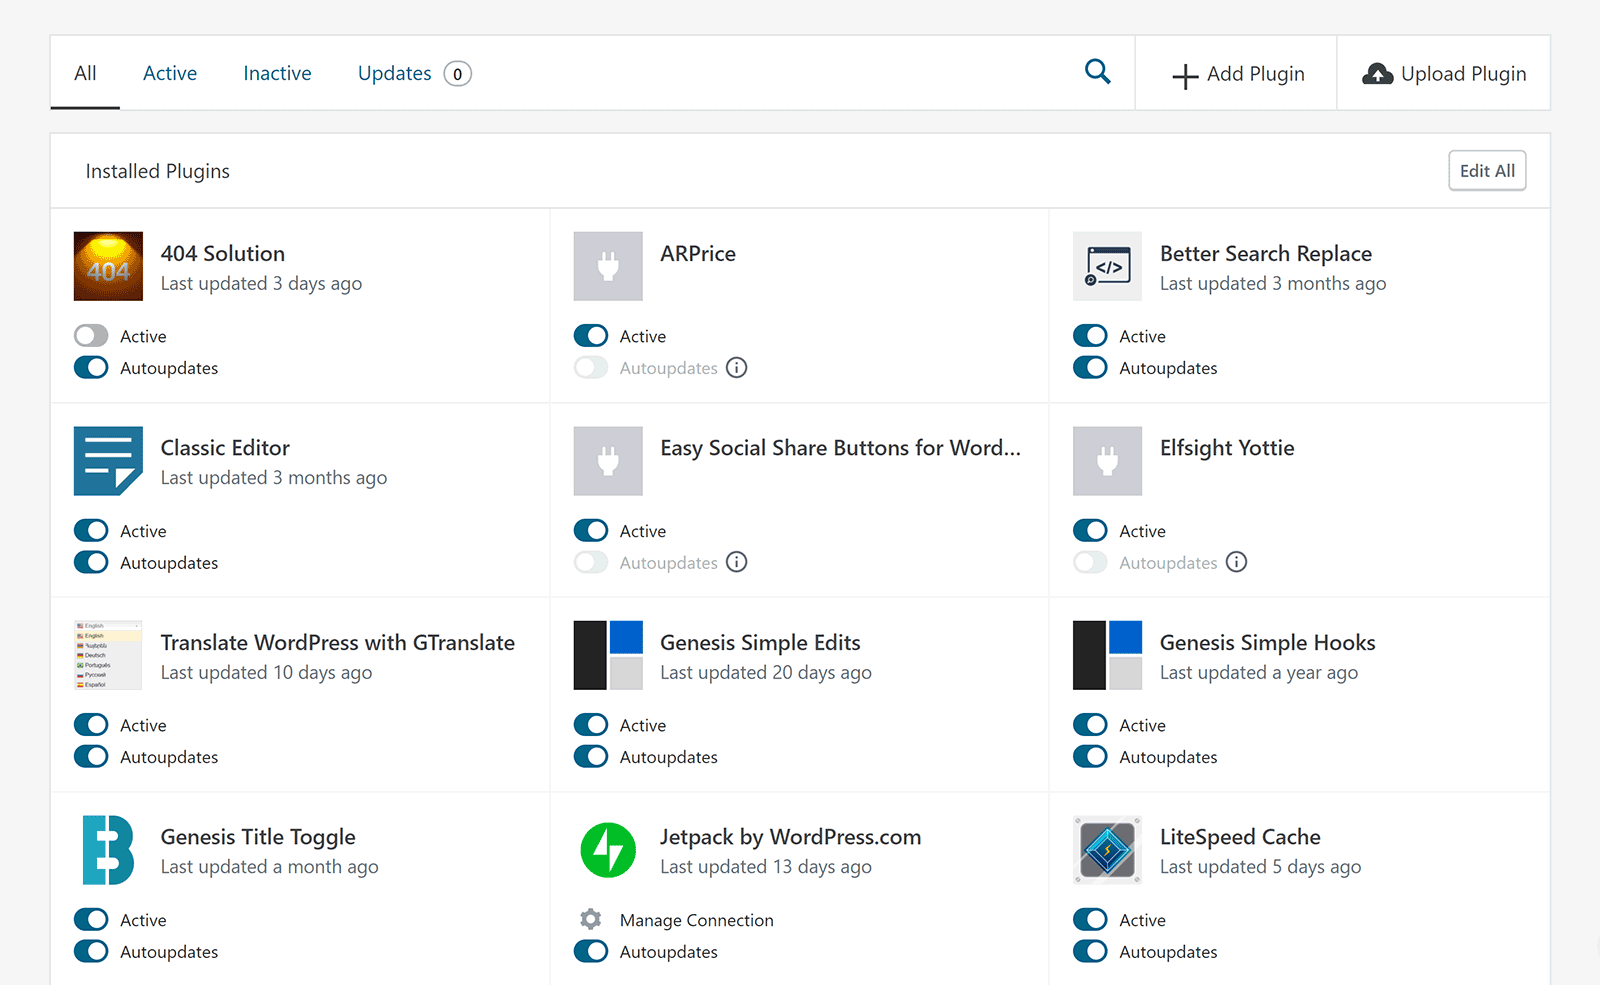Toggle Active off for Better Search Replace

coord(1090,336)
